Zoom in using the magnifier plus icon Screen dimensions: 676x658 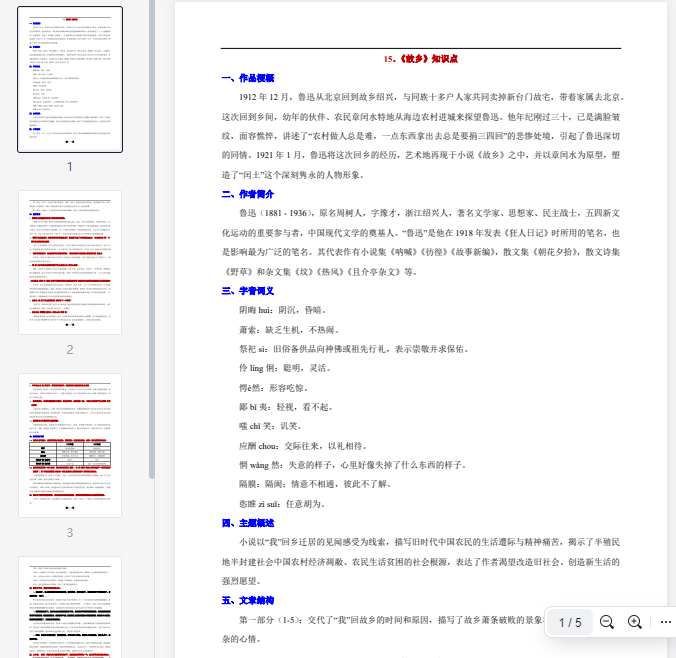point(634,622)
